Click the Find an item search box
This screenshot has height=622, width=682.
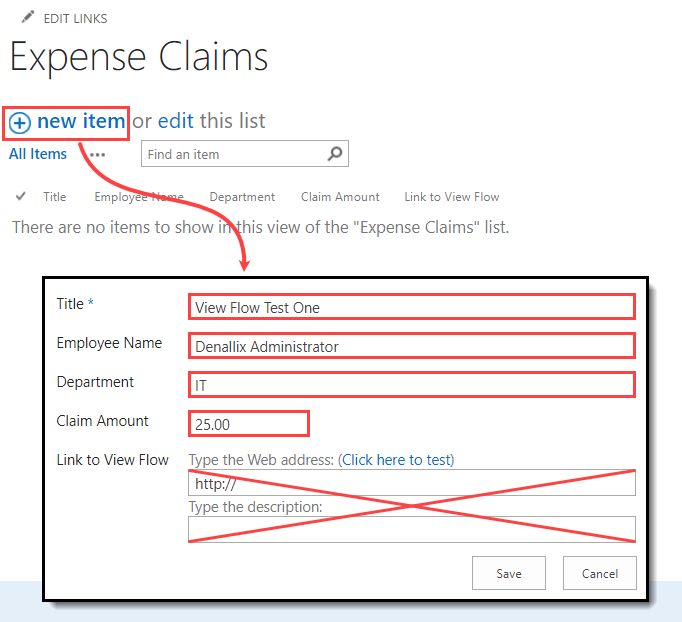point(233,154)
